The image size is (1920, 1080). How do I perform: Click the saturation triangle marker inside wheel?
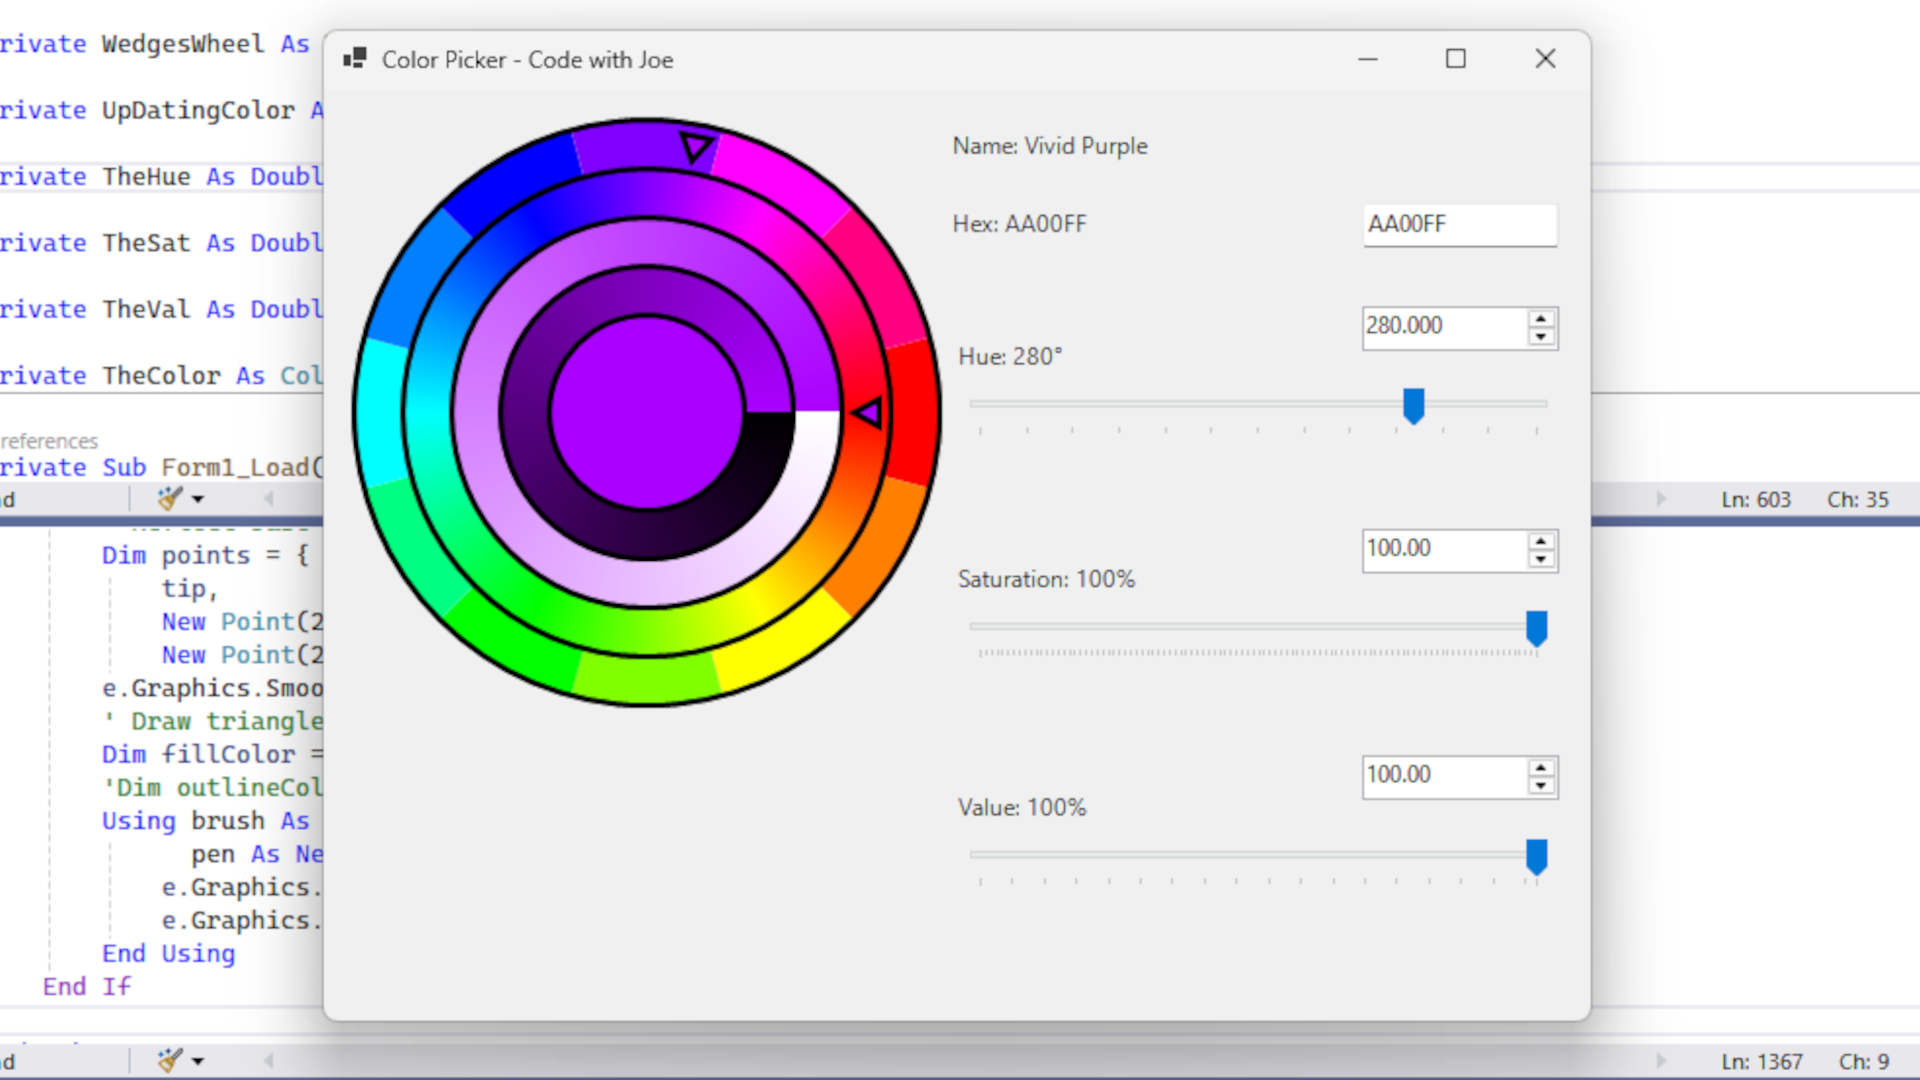pos(867,411)
